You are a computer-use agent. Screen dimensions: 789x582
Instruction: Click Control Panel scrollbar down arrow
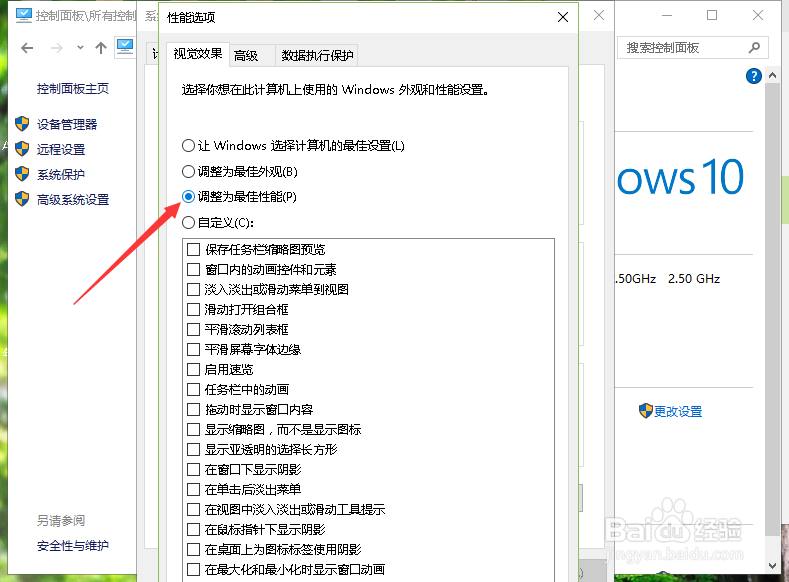[772, 565]
